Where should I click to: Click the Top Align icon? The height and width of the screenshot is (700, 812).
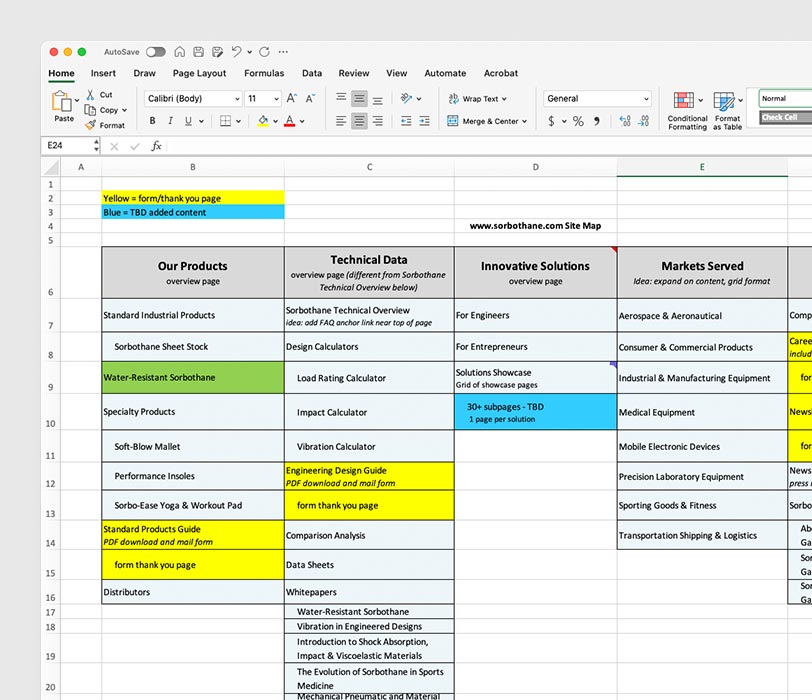tap(341, 98)
